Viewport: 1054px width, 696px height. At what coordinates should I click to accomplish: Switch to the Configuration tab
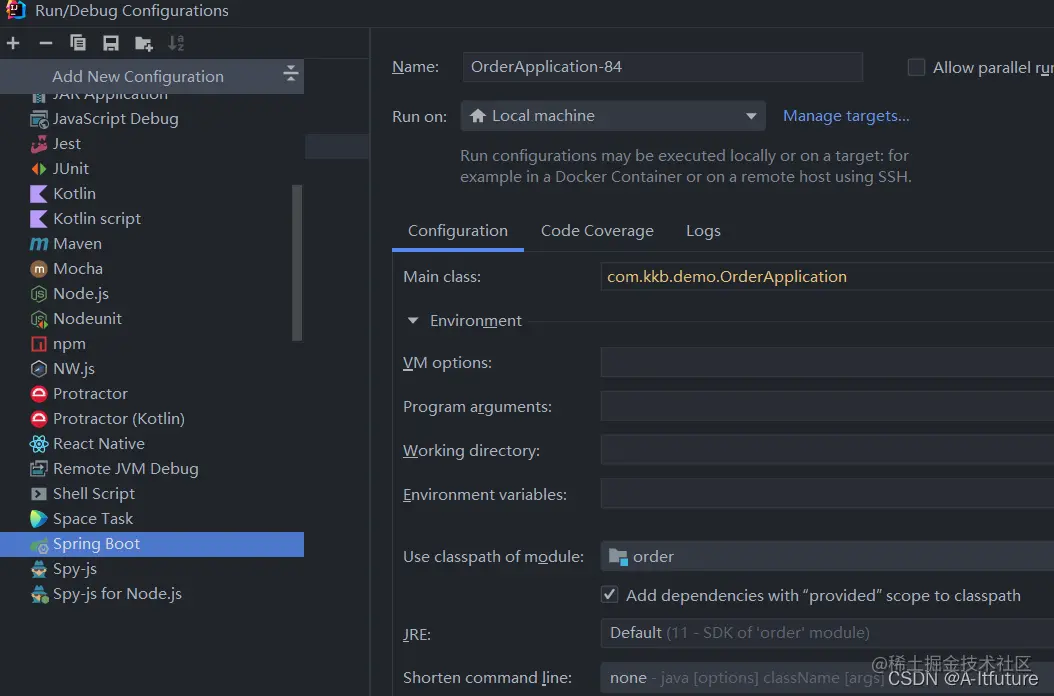[x=458, y=231]
